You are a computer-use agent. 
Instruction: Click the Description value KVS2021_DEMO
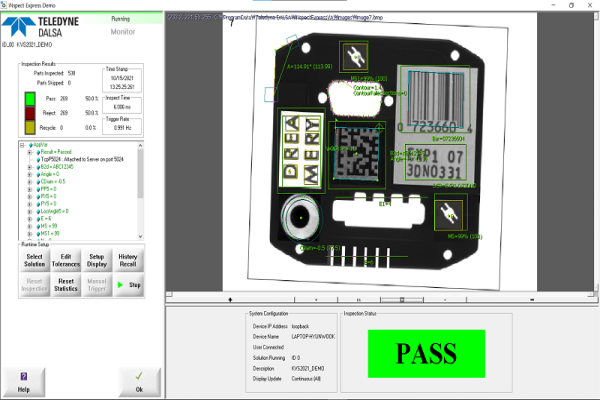308,369
